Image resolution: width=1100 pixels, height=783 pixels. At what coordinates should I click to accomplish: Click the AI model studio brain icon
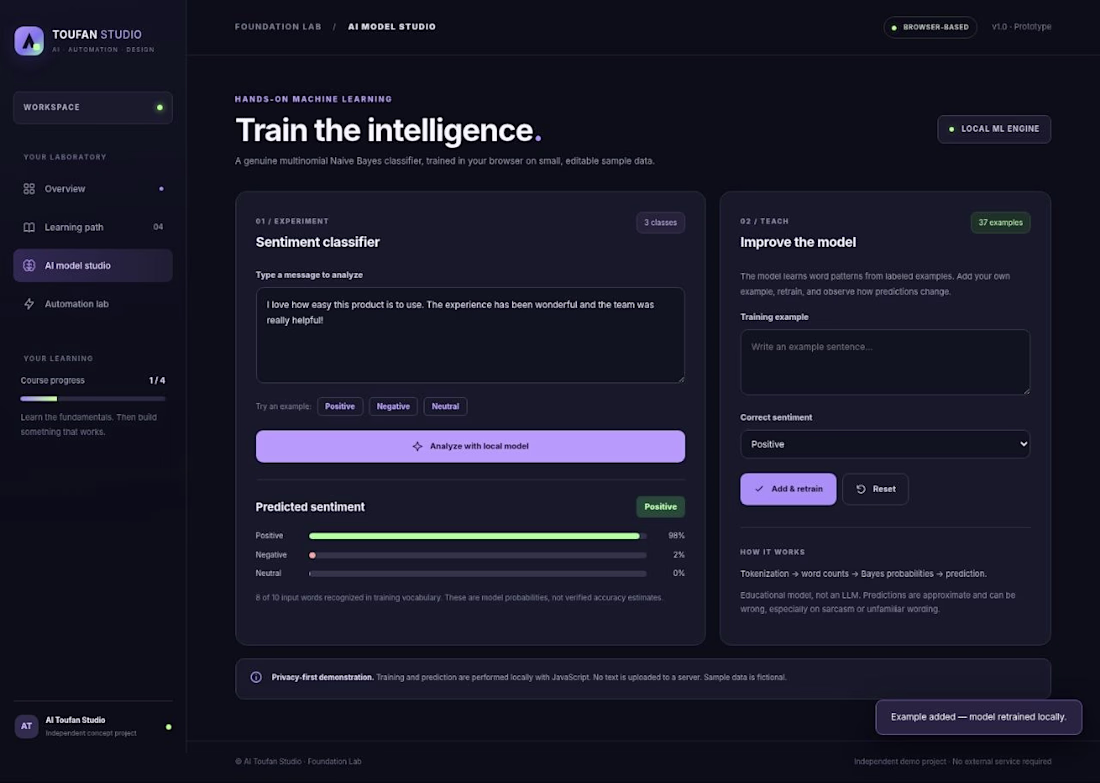click(x=29, y=265)
